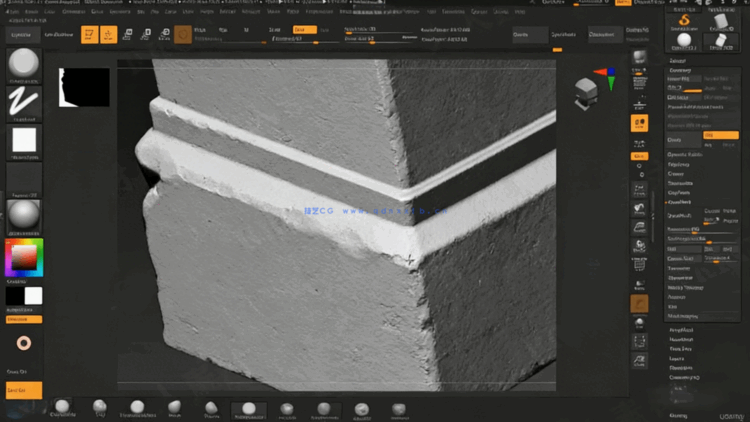Click the Del Lower button
This screenshot has height=422, width=750.
pyautogui.click(x=684, y=98)
